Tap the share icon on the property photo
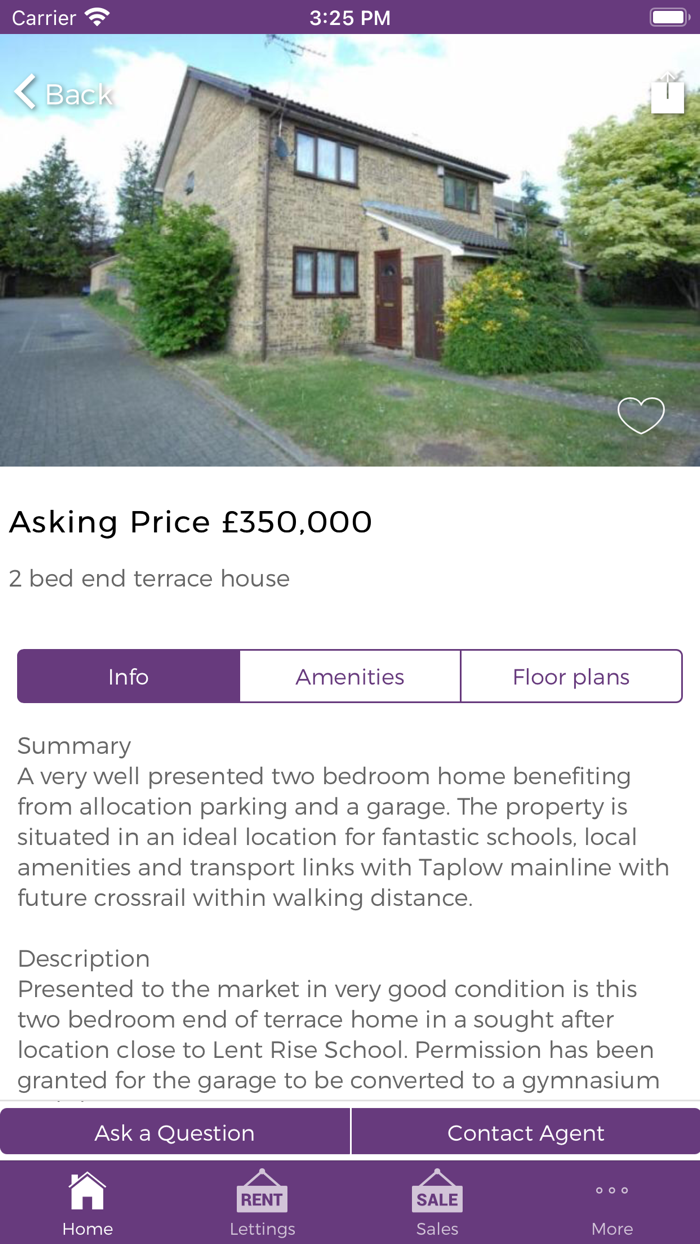 pyautogui.click(x=667, y=95)
